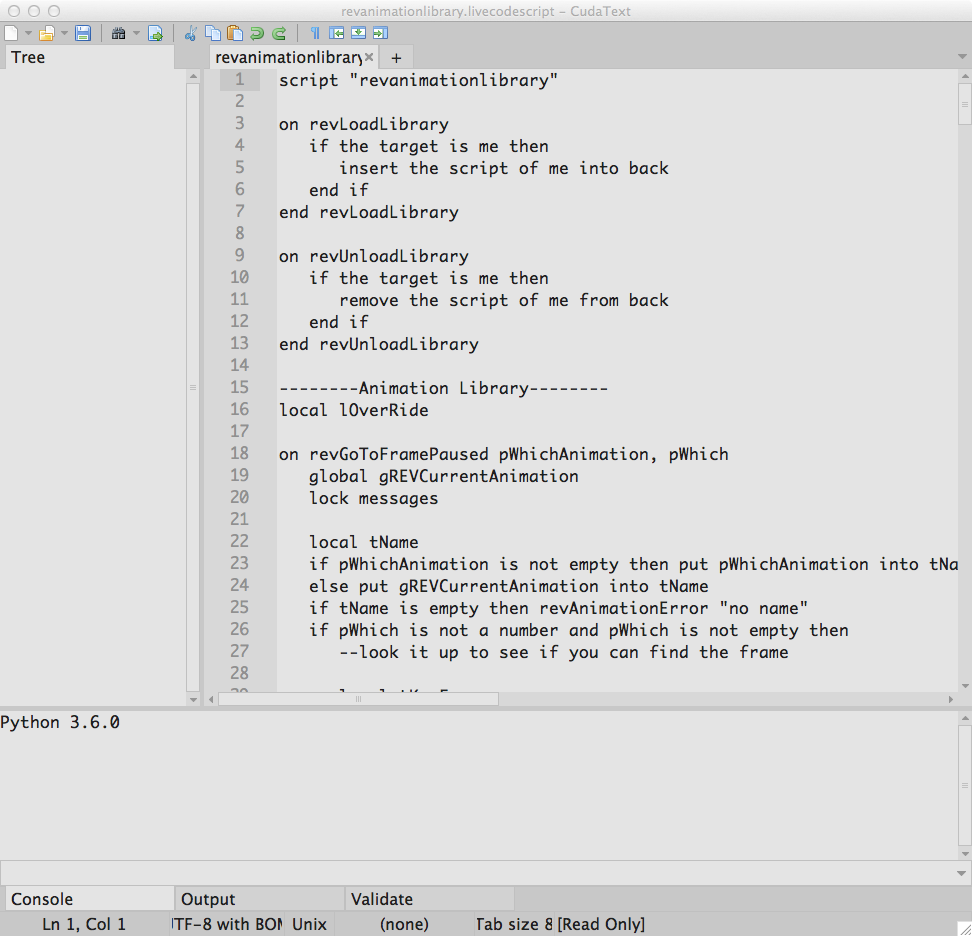Toggle unprinted characters with the pilcrow icon
The image size is (972, 936).
(315, 33)
